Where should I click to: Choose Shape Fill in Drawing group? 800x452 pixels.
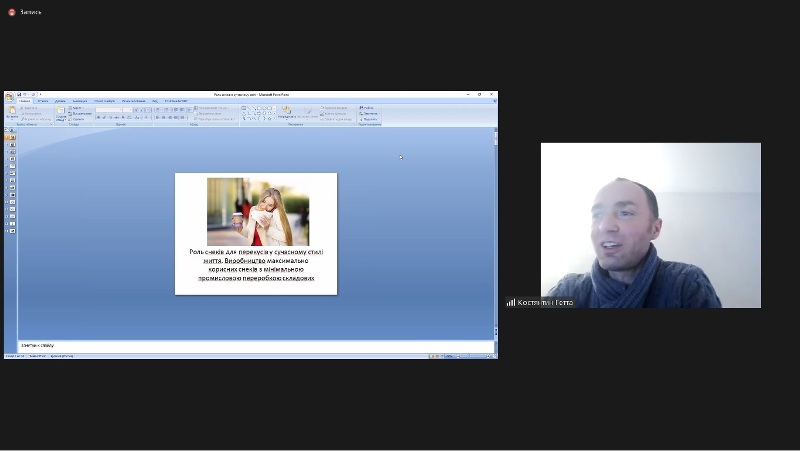tap(335, 108)
